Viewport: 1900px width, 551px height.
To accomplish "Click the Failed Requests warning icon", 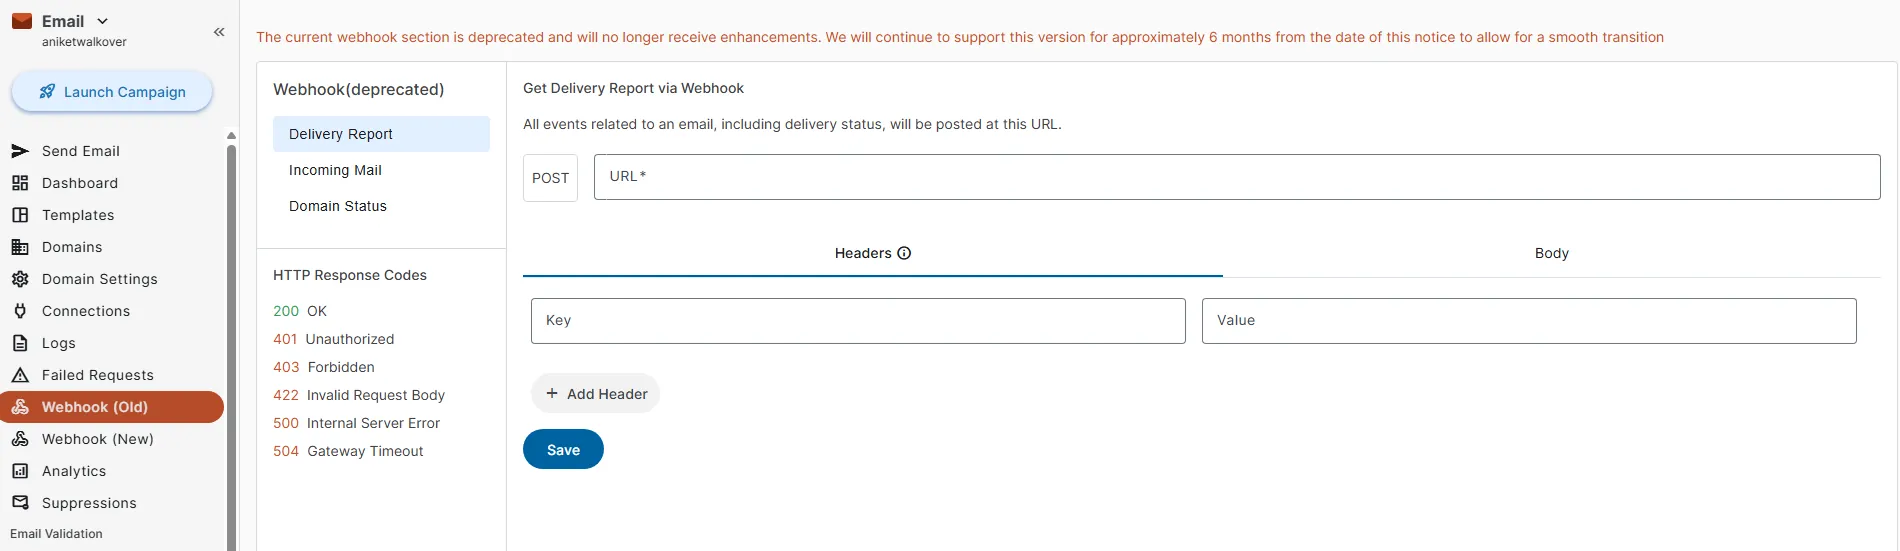I will tap(20, 375).
